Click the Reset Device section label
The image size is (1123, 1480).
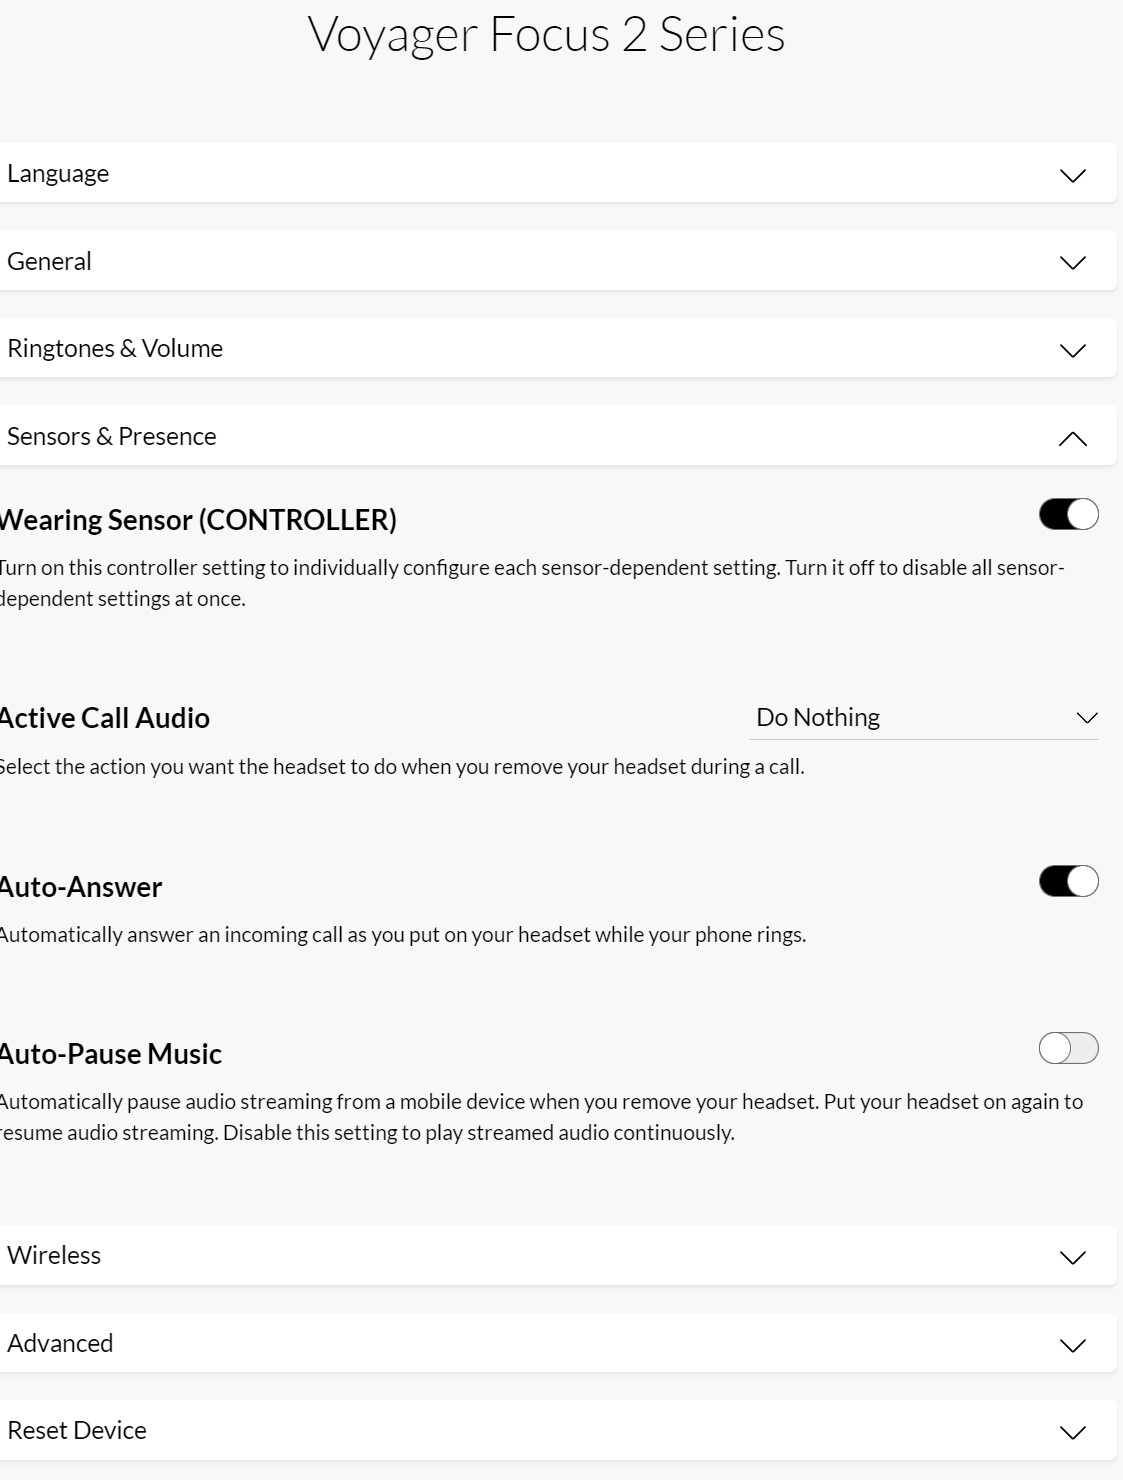click(x=77, y=1431)
